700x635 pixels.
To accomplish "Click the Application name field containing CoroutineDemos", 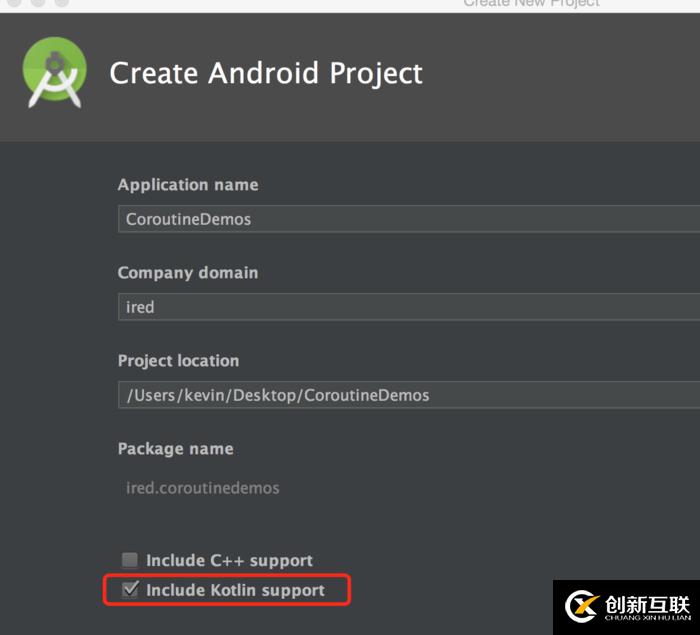I will 409,219.
